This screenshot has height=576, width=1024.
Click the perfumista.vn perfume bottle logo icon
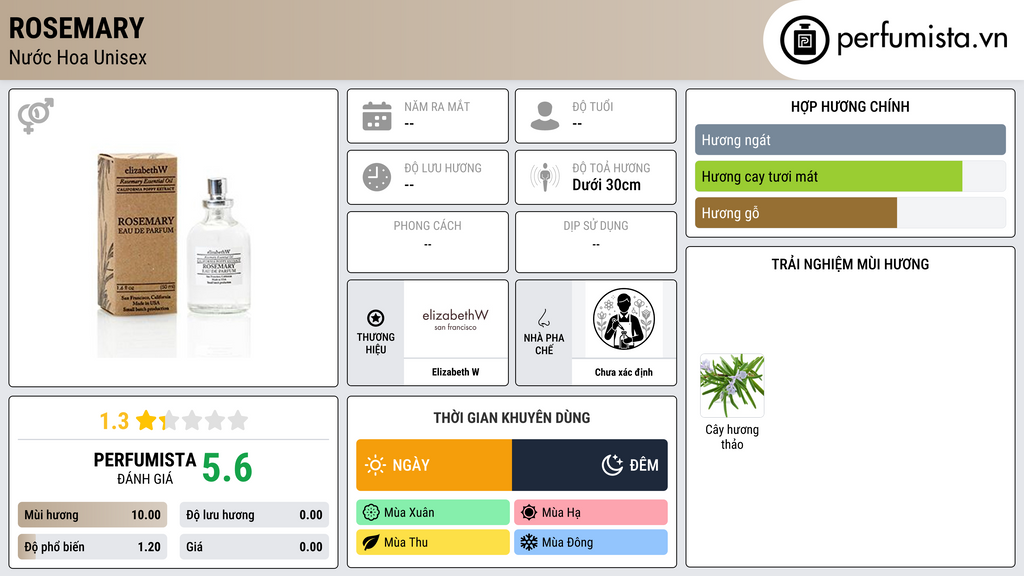tap(804, 40)
